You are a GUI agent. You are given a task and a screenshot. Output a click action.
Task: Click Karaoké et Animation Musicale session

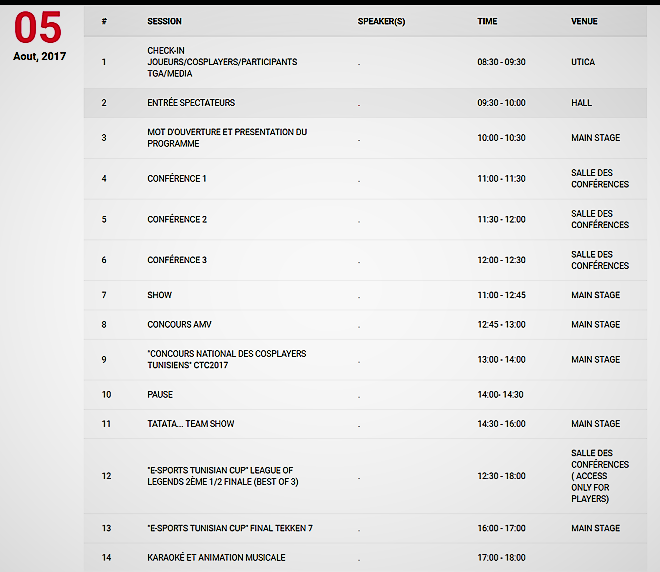(216, 558)
